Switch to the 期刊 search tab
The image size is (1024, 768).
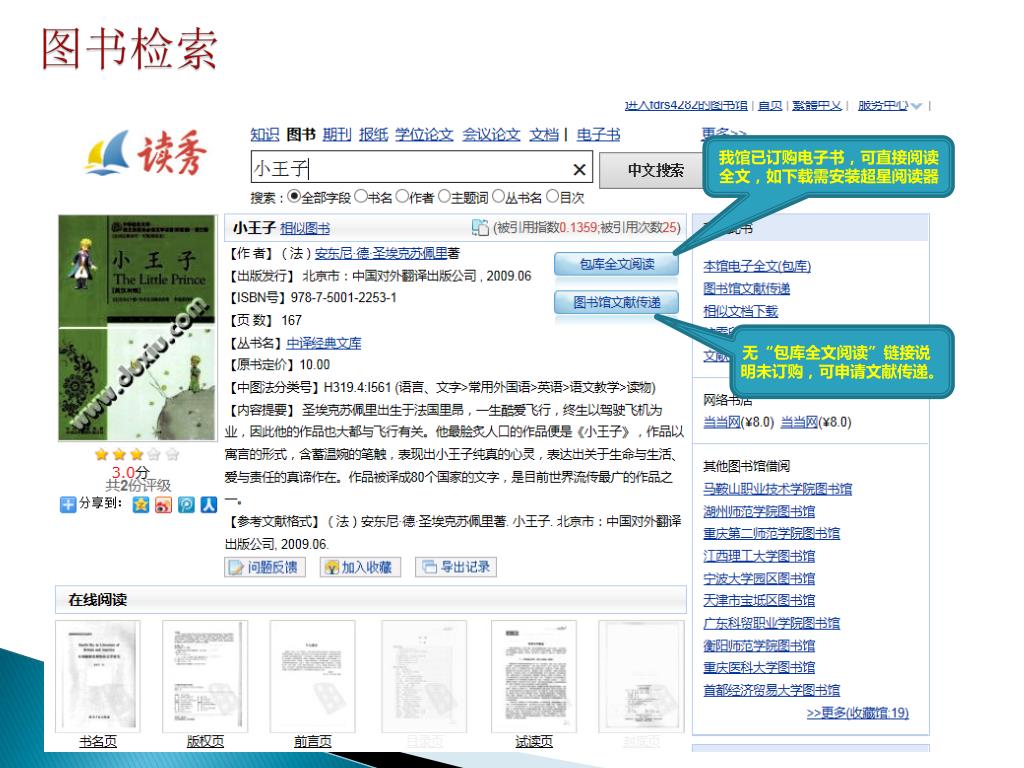click(x=337, y=135)
